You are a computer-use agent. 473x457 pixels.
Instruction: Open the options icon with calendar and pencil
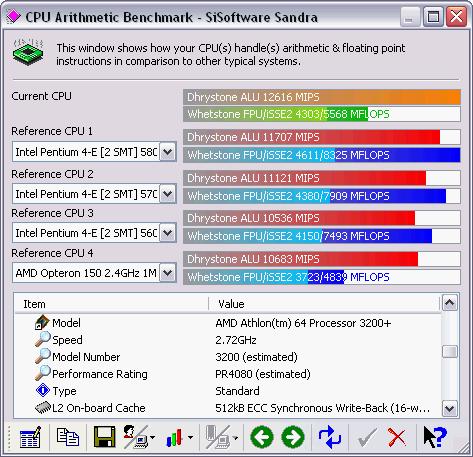tap(30, 437)
